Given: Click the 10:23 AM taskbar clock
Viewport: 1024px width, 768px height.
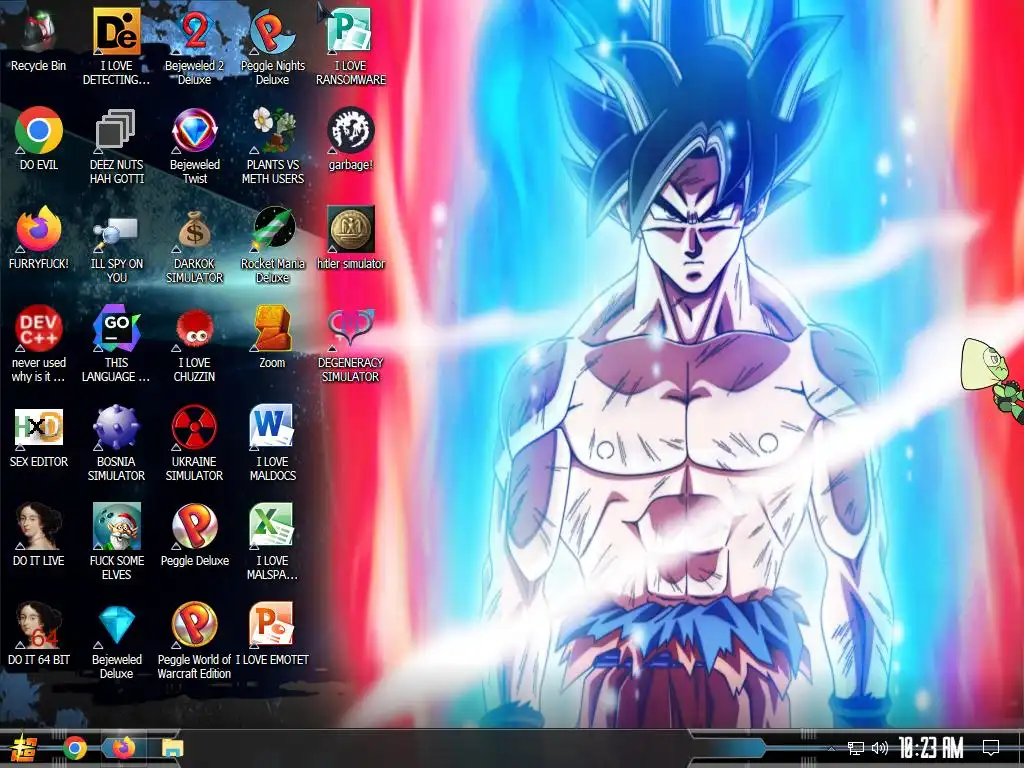Looking at the screenshot, I should coord(931,748).
